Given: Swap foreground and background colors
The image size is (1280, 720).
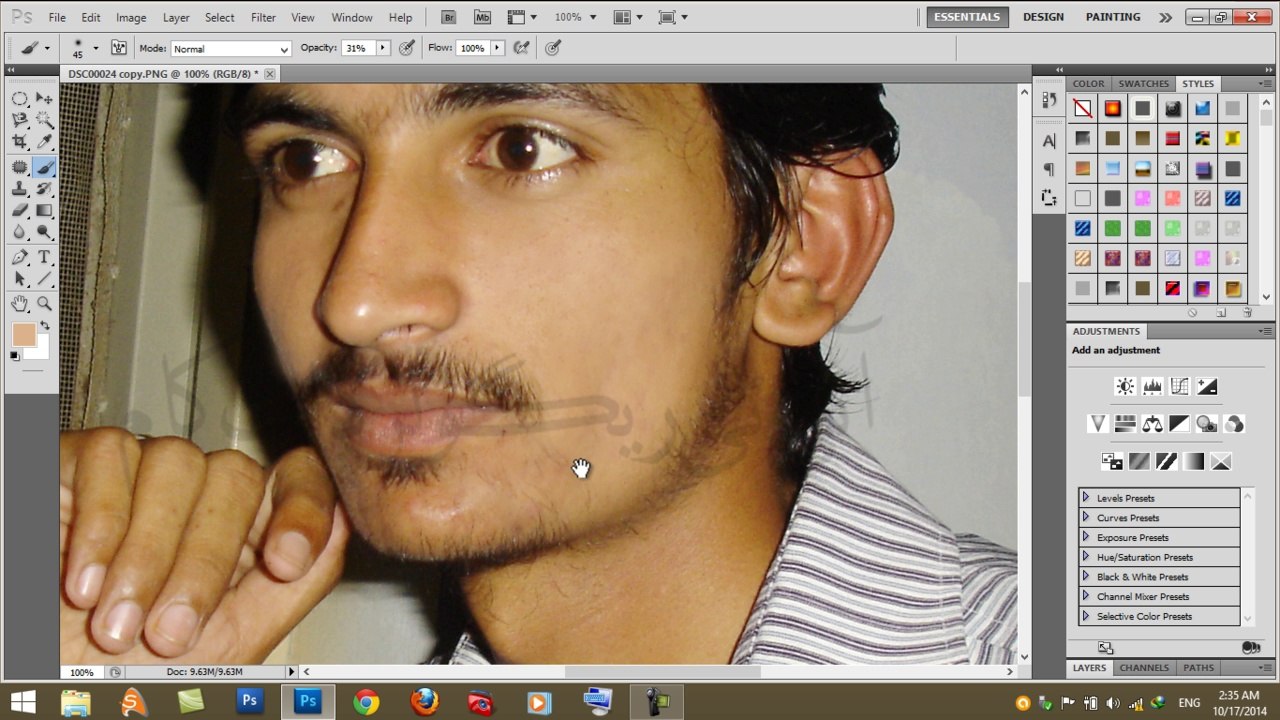Looking at the screenshot, I should [x=45, y=327].
